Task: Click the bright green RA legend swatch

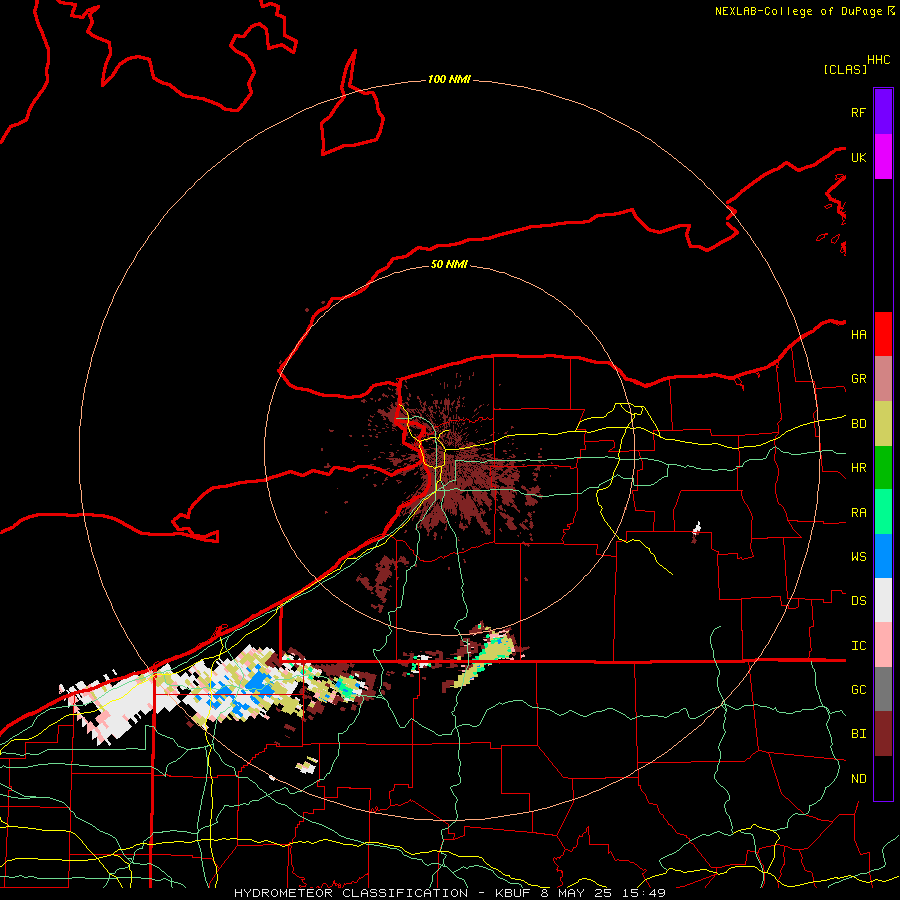Action: (883, 512)
